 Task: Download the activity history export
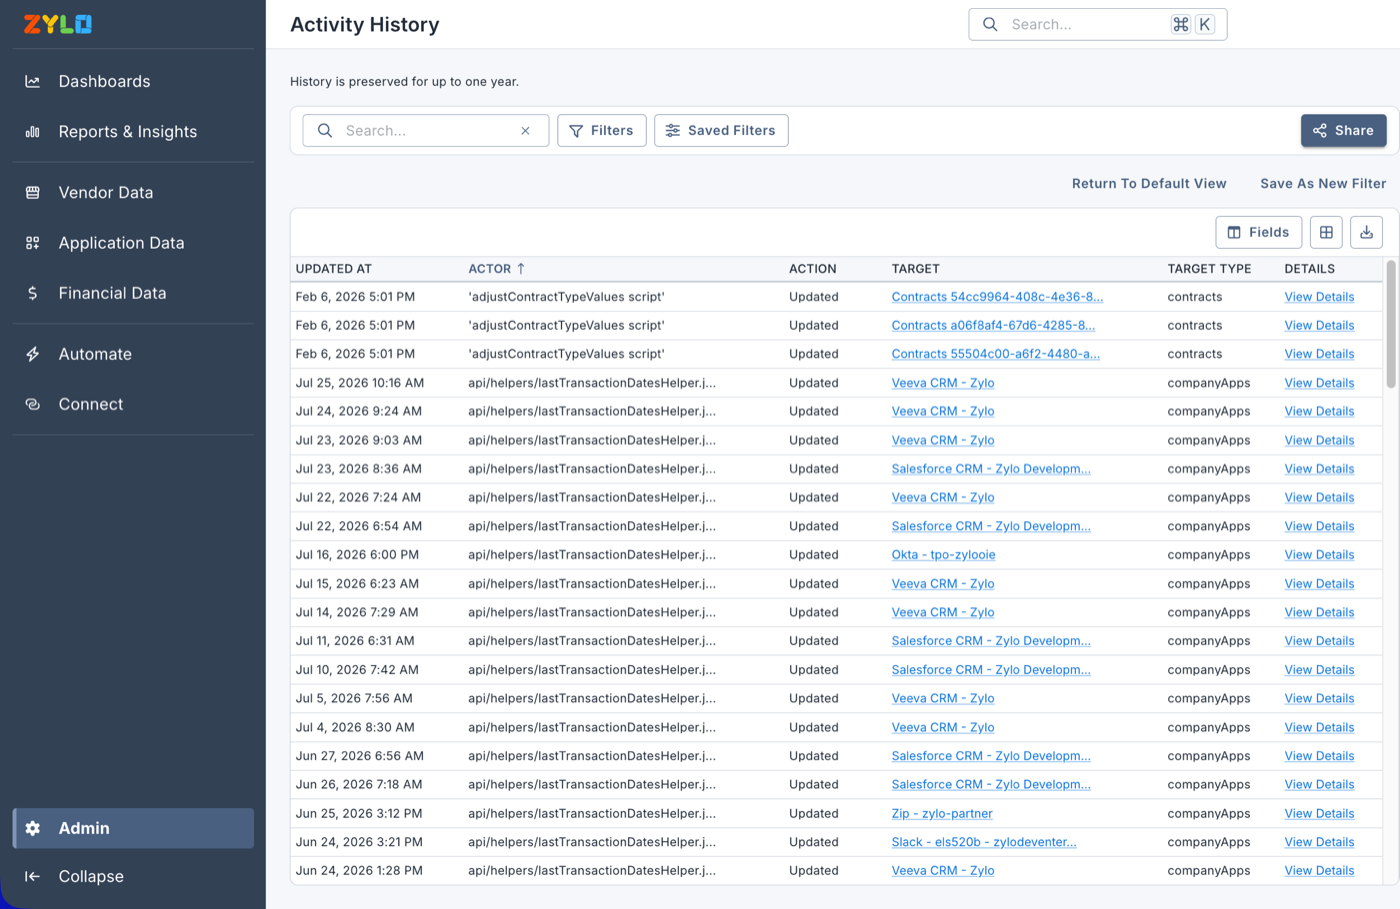1366,232
